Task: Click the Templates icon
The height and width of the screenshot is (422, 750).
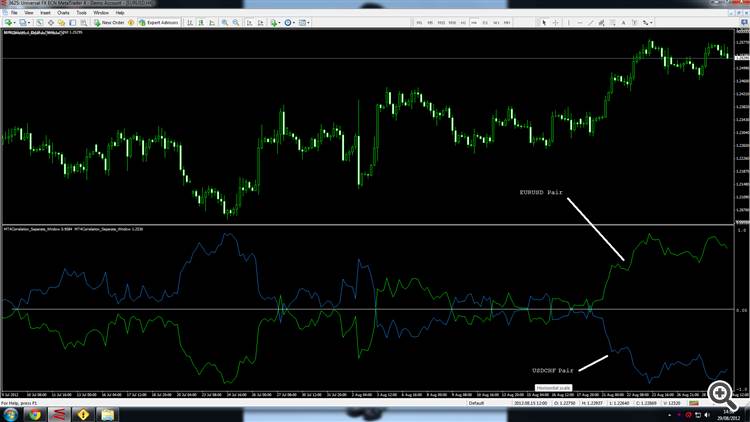Action: coord(302,22)
